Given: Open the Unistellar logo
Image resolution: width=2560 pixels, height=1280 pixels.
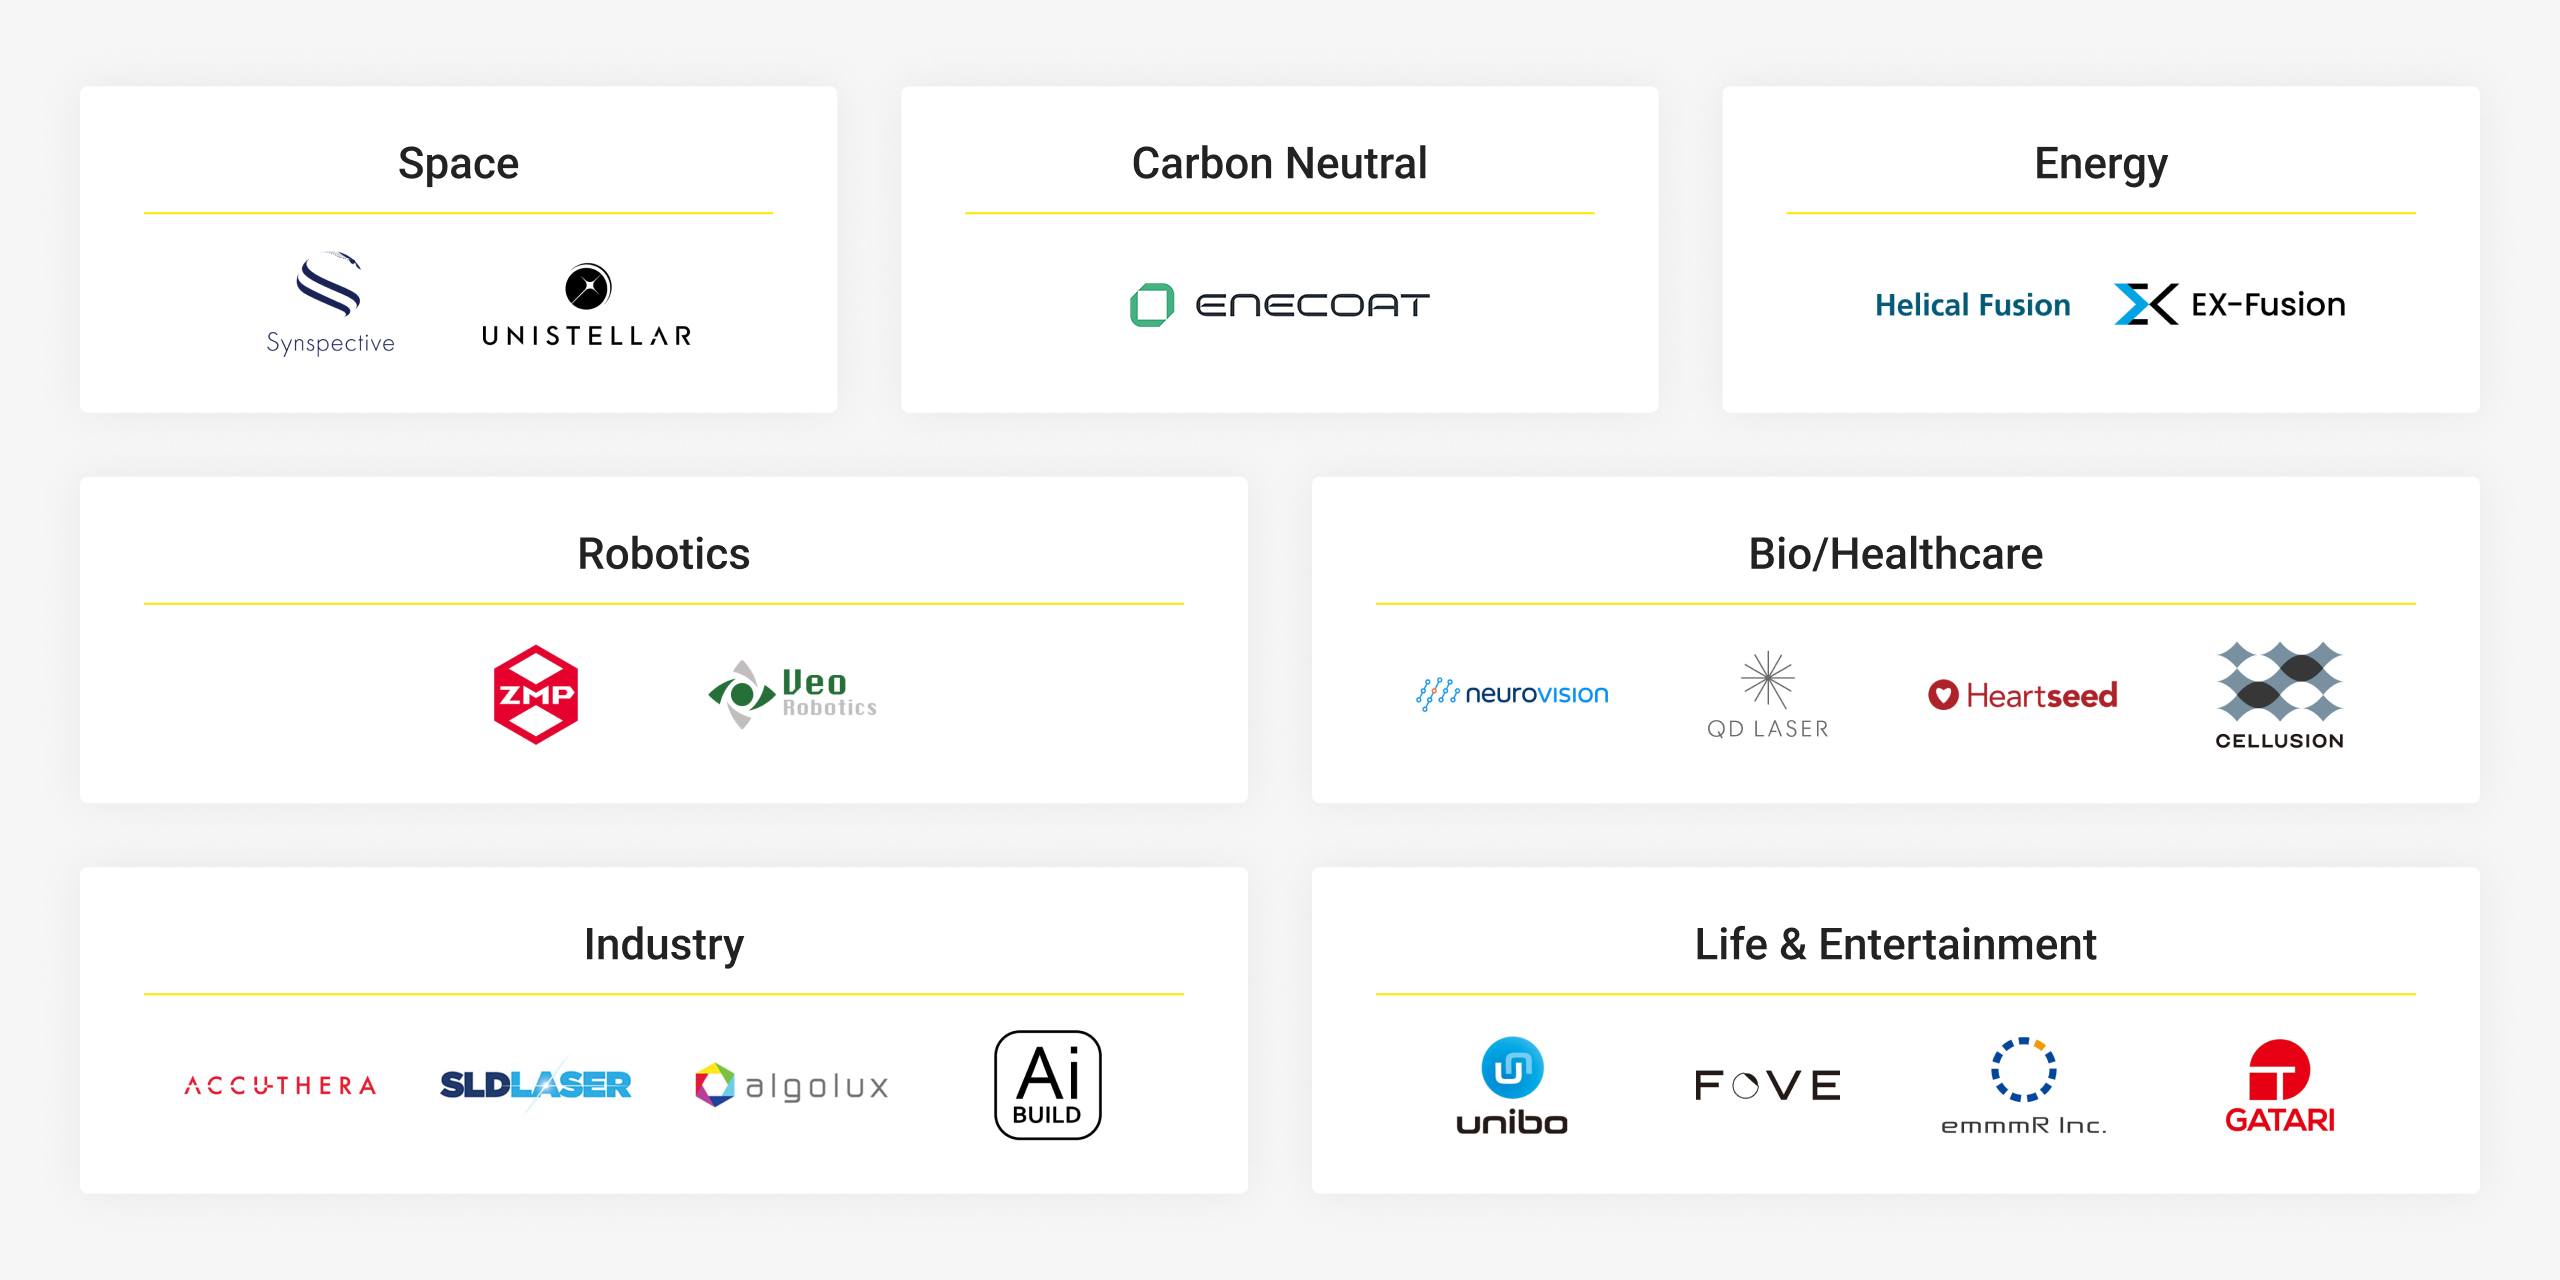Looking at the screenshot, I should point(587,306).
